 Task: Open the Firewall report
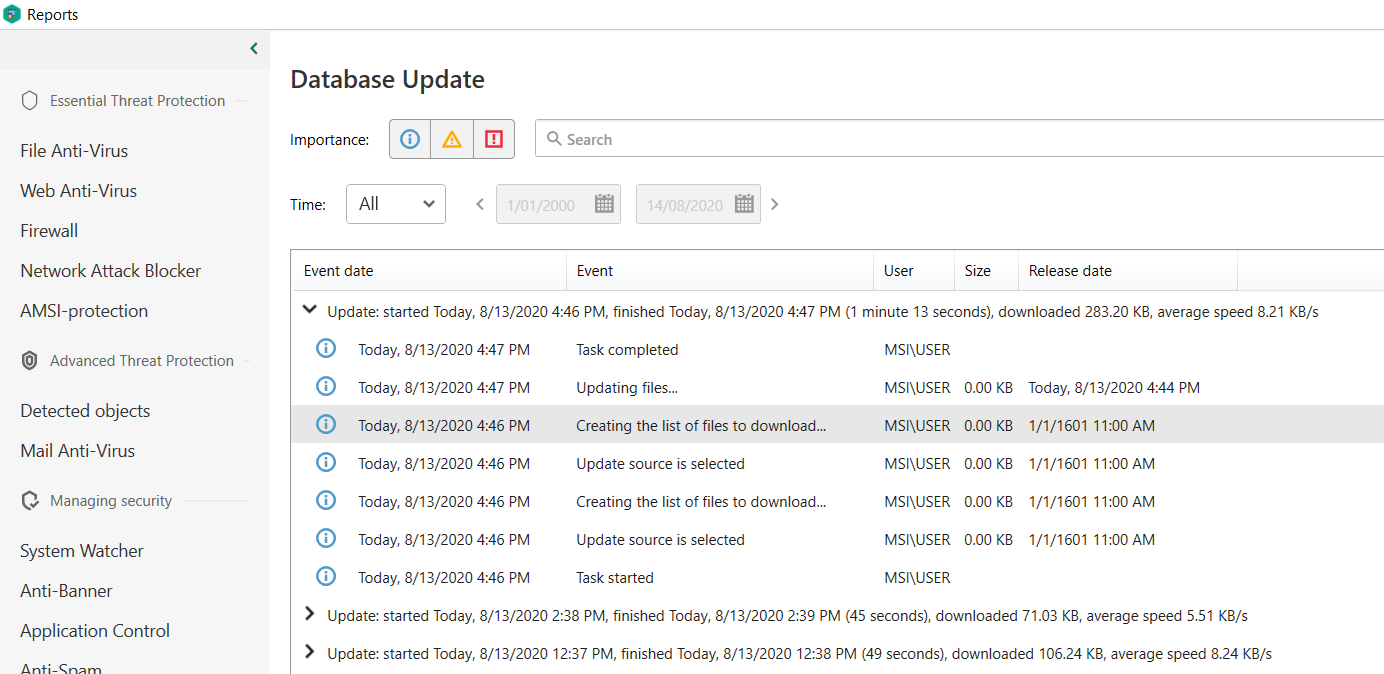[49, 231]
